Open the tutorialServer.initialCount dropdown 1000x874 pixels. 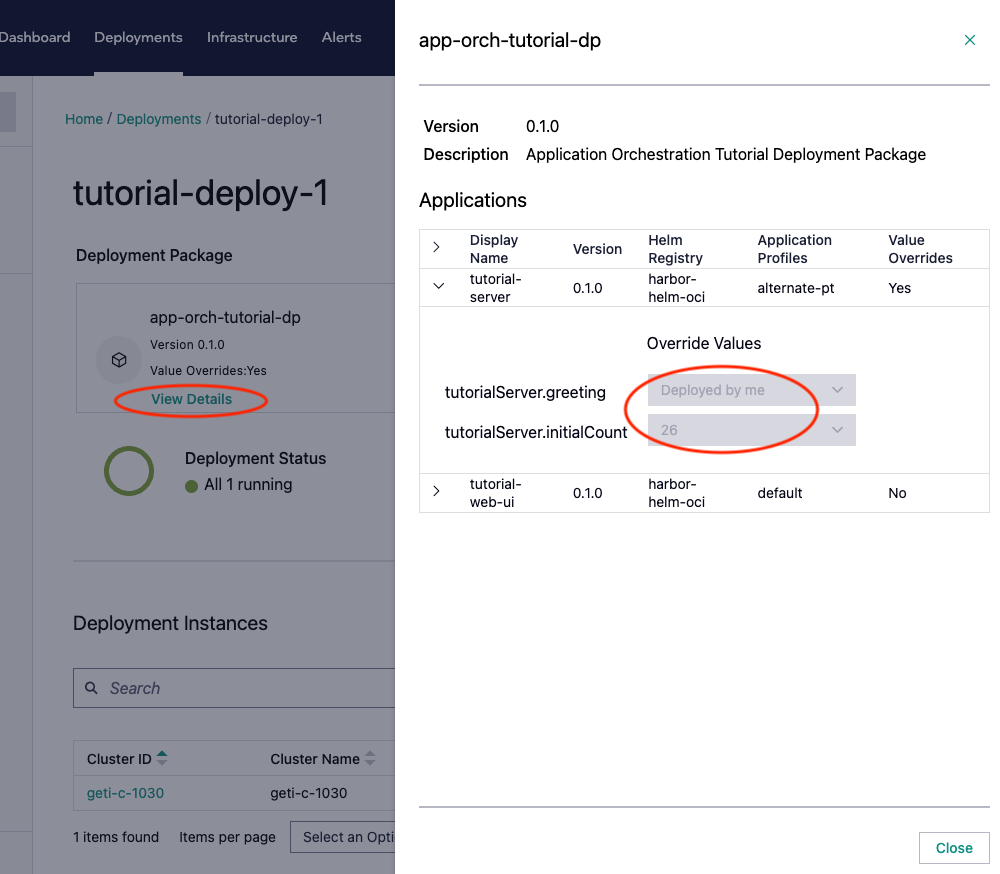(x=751, y=430)
